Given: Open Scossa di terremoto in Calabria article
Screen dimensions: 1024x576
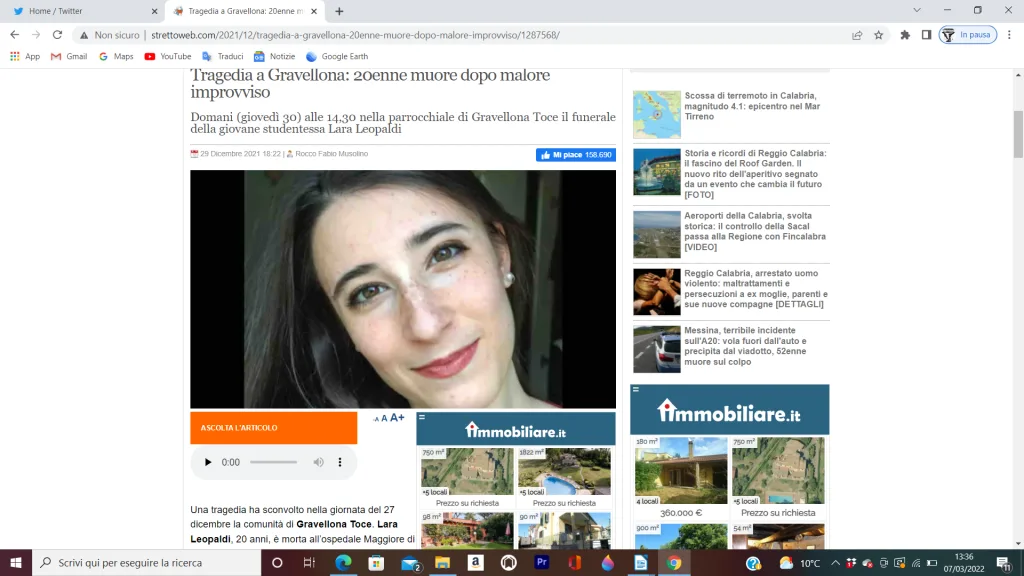Looking at the screenshot, I should click(752, 106).
